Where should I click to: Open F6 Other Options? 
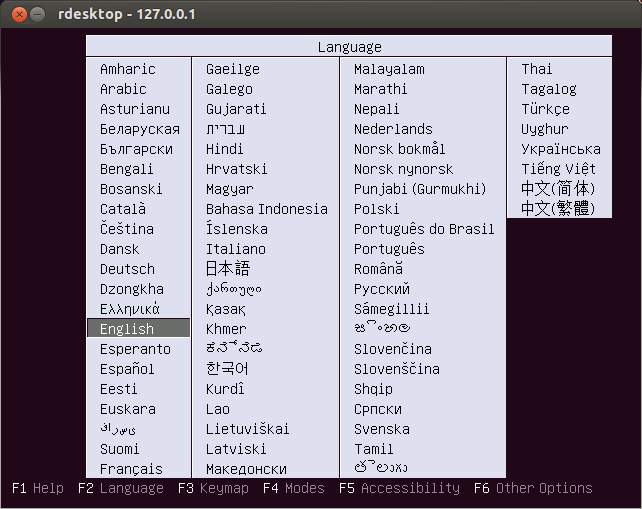pyautogui.click(x=533, y=488)
